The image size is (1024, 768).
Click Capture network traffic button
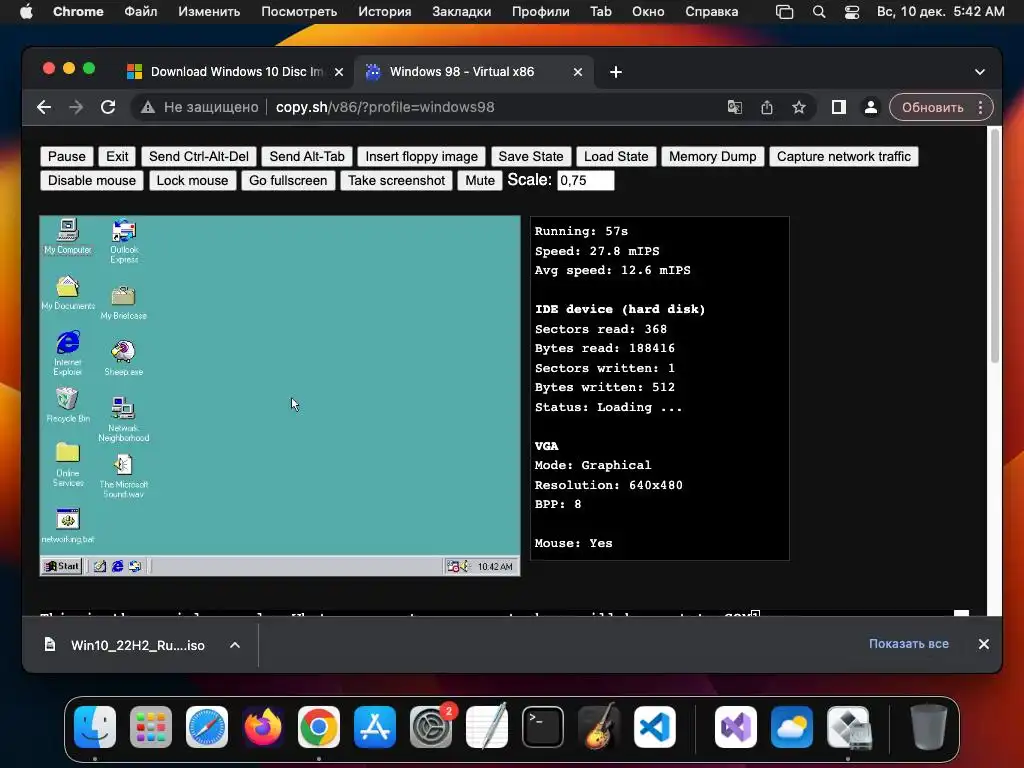click(844, 156)
